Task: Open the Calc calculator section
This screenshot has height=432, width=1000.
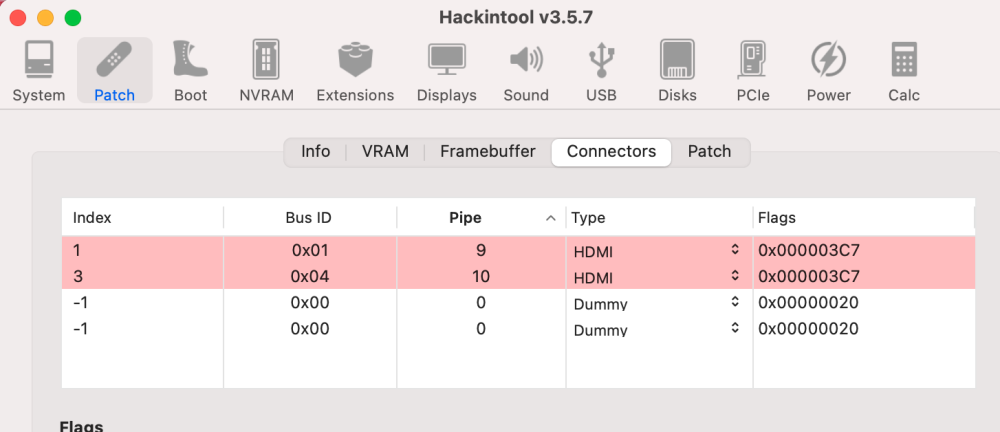Action: [904, 70]
